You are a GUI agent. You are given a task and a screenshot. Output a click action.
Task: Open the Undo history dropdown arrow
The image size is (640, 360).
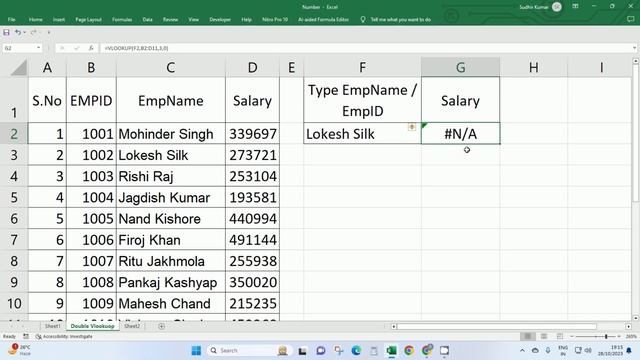tap(24, 32)
